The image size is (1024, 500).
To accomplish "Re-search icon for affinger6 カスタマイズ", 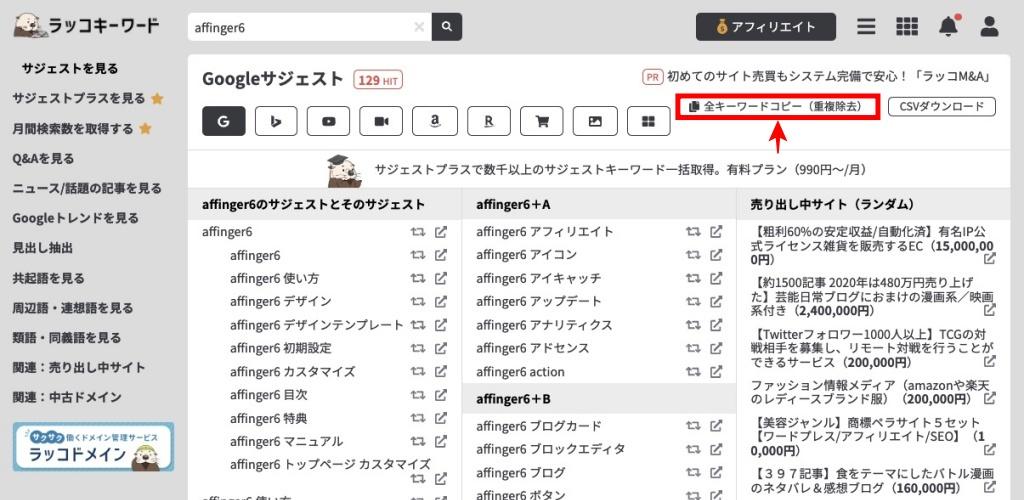I will [418, 371].
